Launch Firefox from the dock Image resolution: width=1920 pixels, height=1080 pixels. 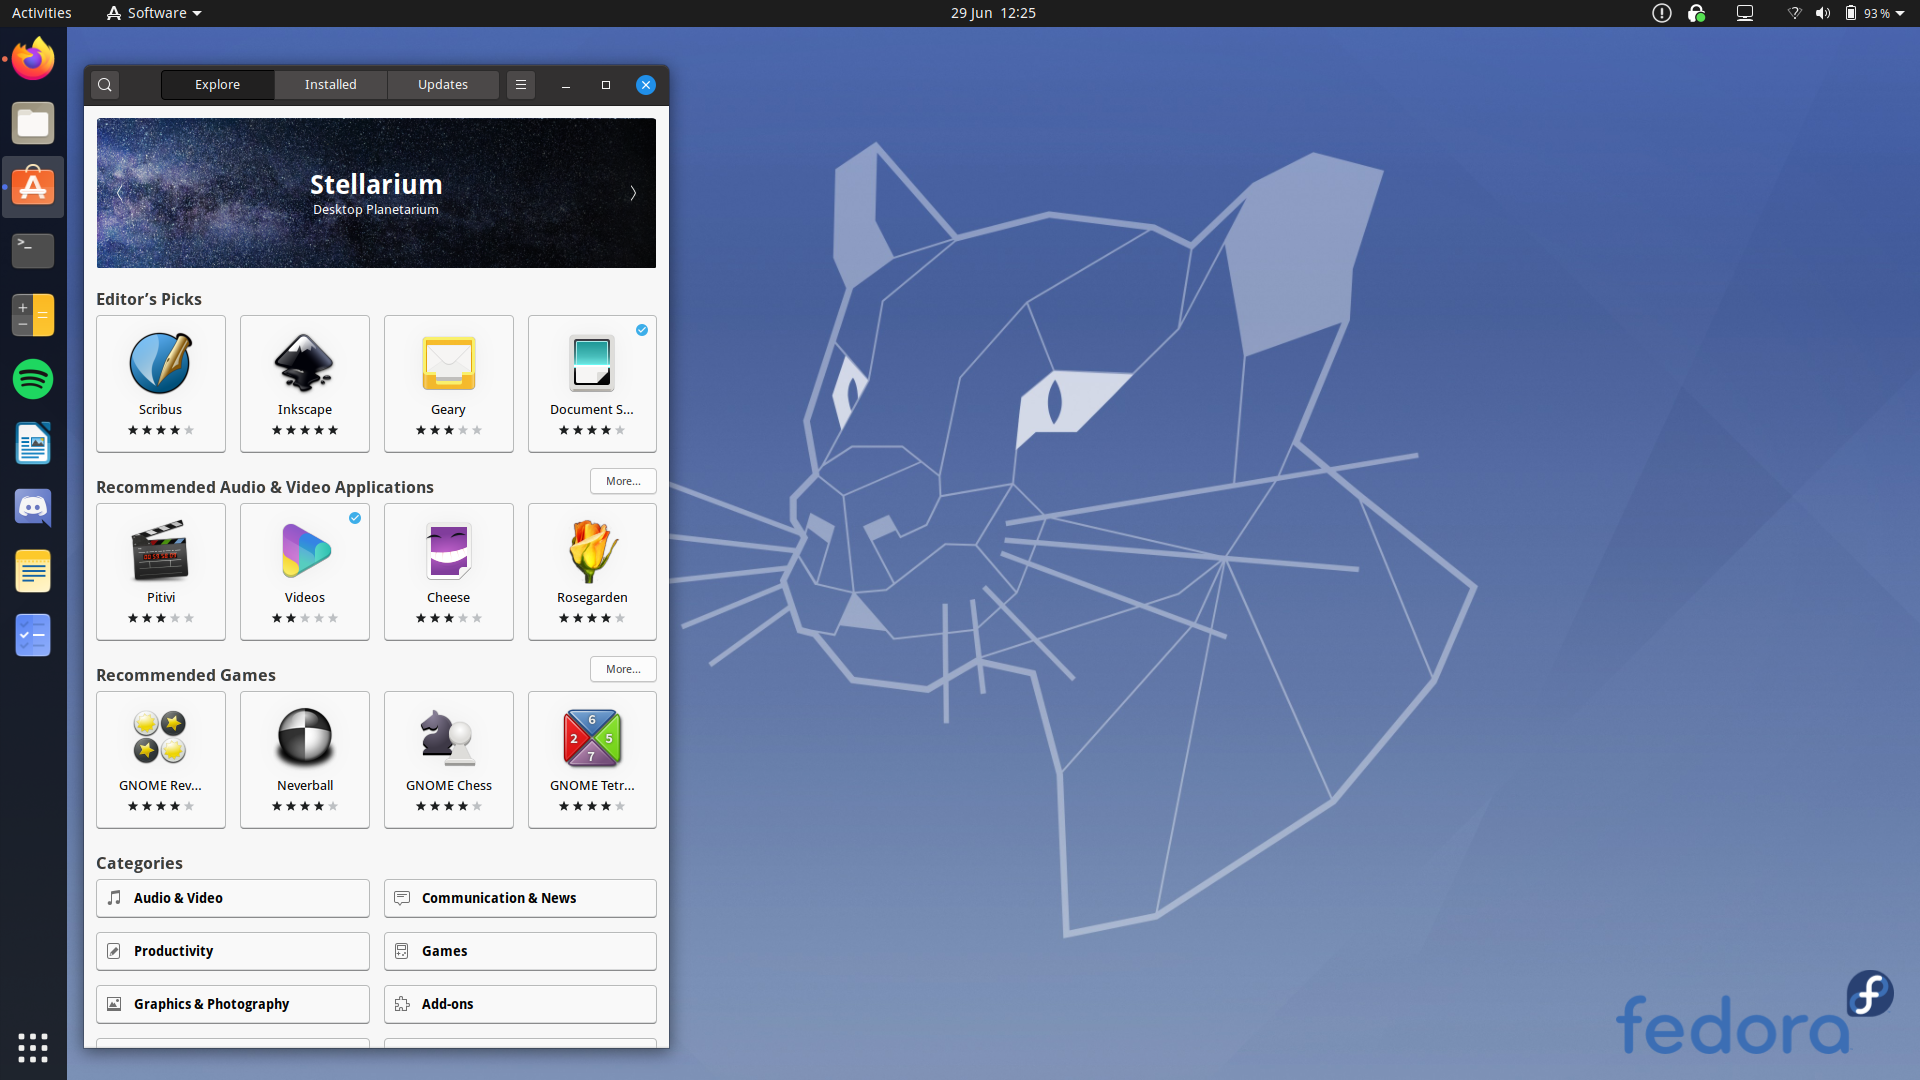(32, 59)
